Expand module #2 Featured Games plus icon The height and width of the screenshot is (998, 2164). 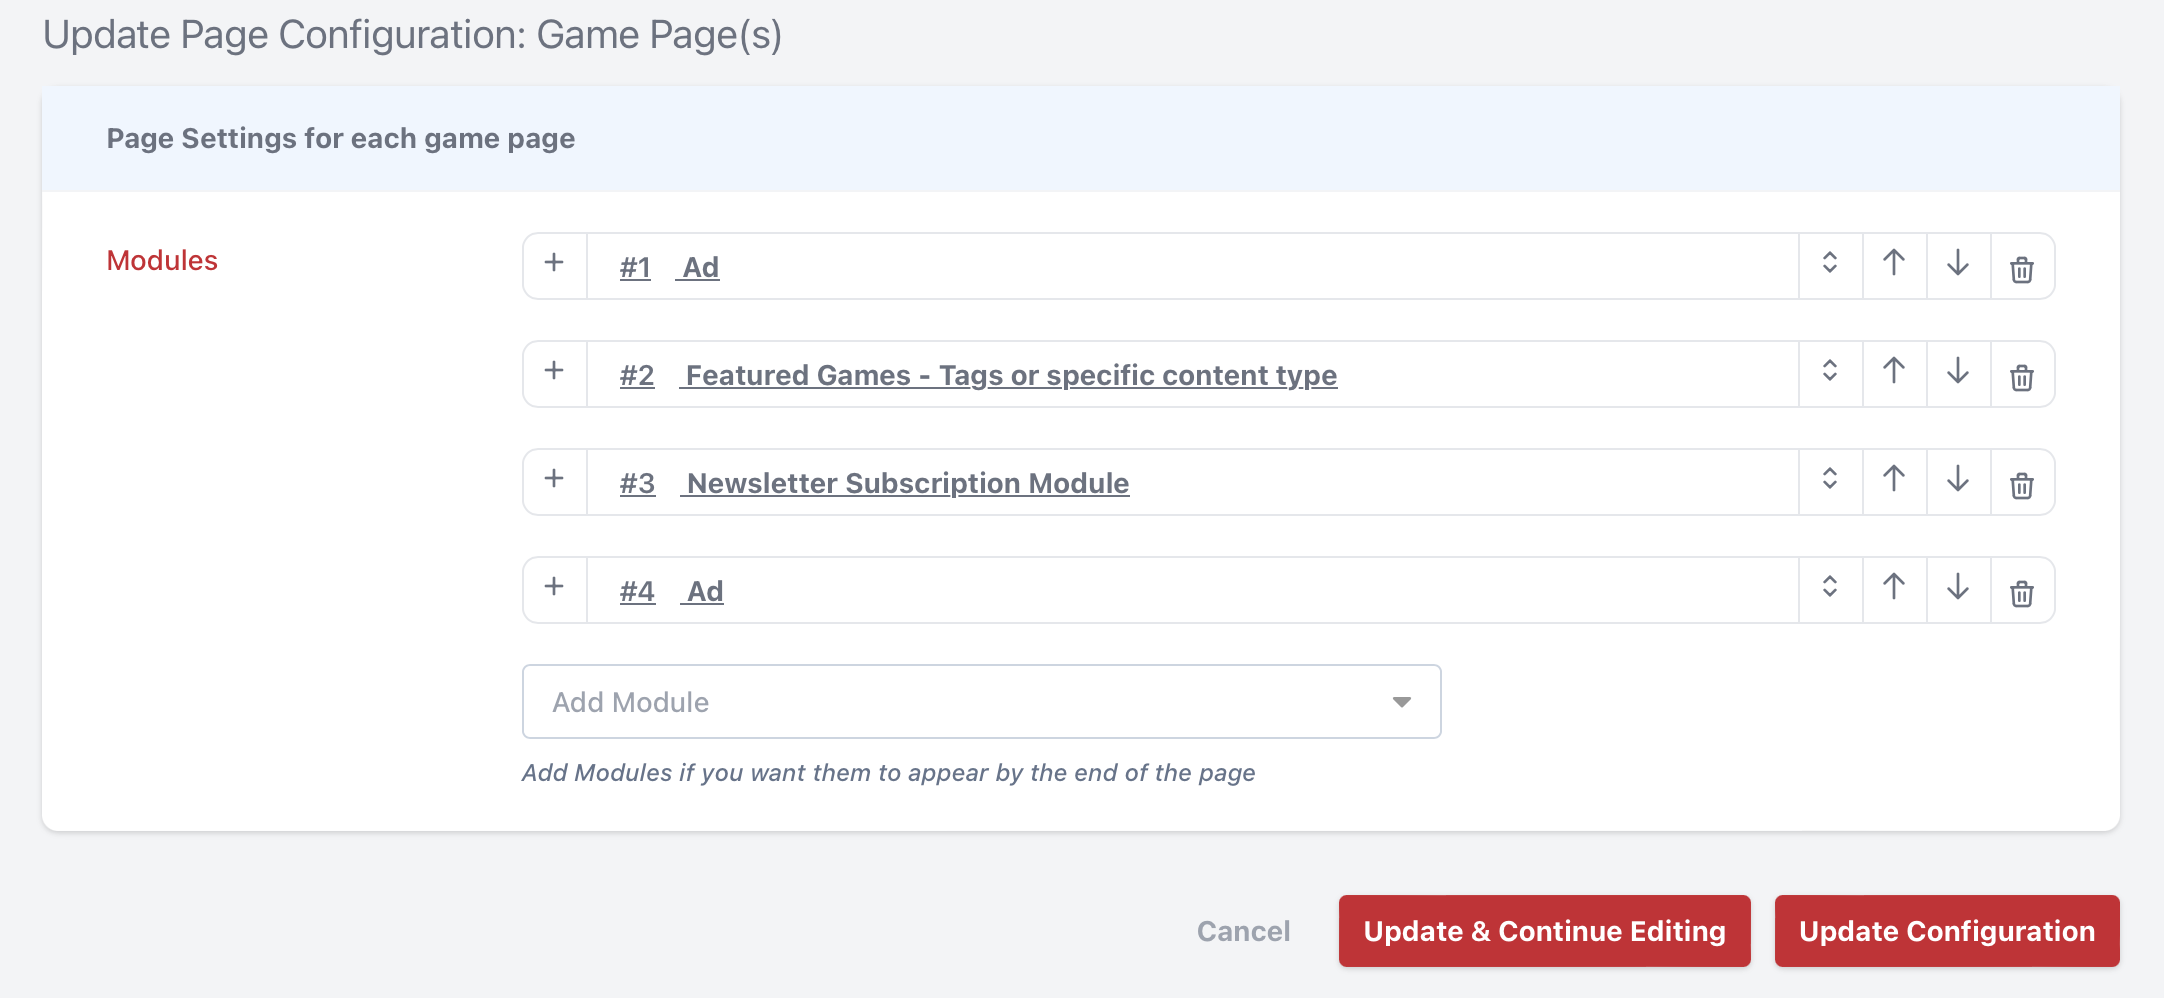click(x=554, y=373)
